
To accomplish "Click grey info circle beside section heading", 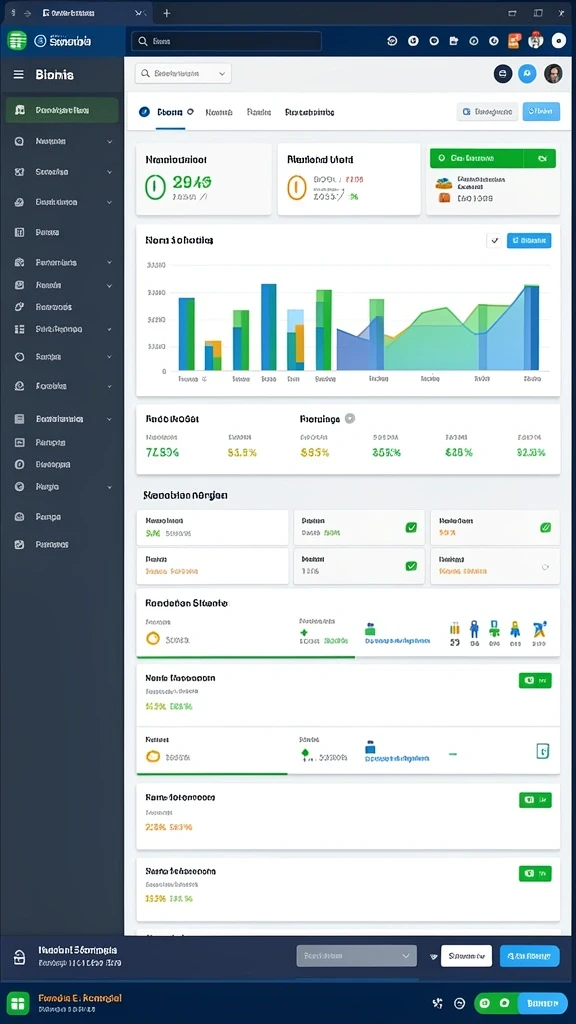I will 349,419.
